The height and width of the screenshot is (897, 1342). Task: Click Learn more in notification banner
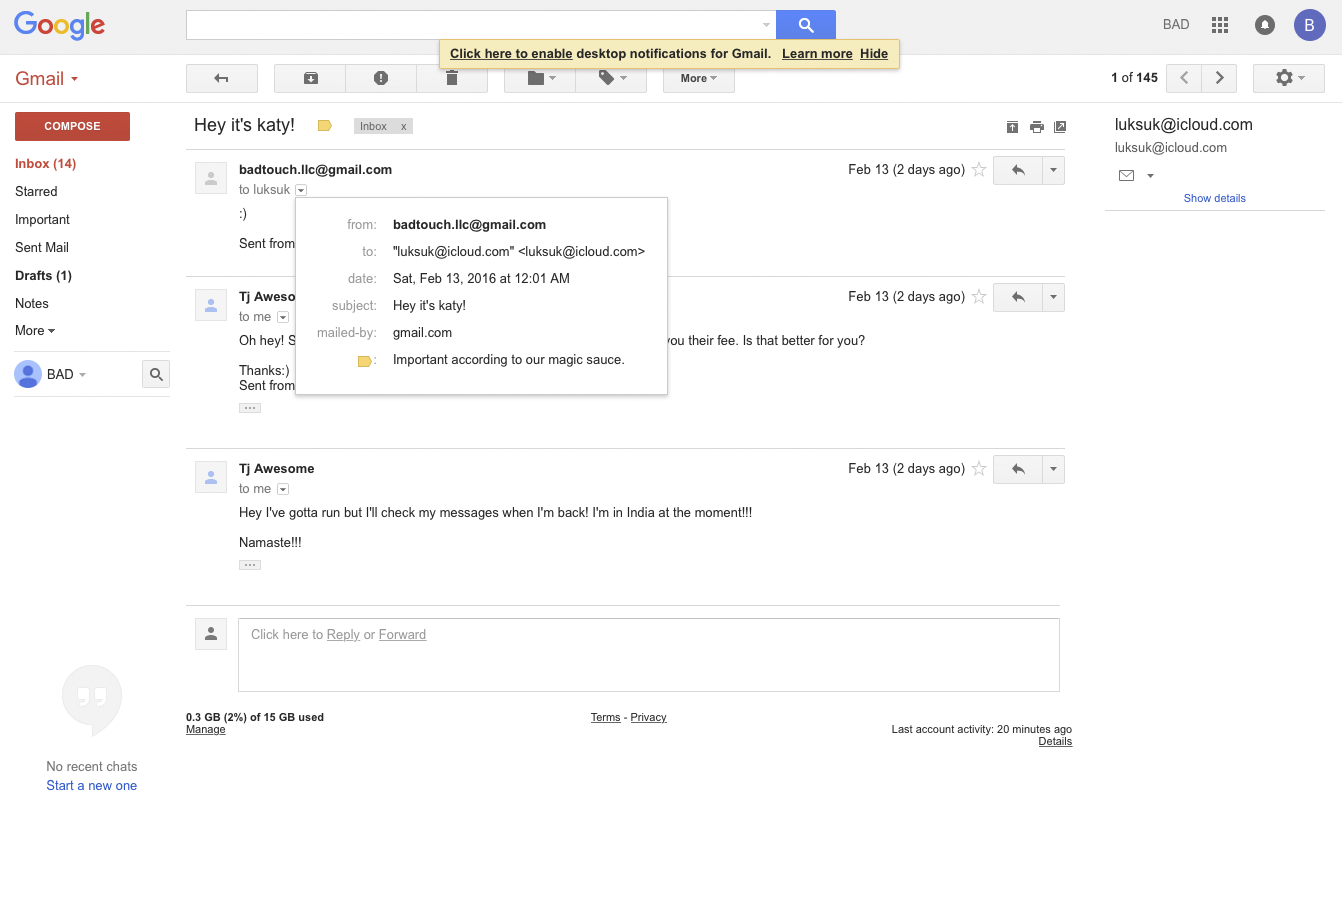817,54
